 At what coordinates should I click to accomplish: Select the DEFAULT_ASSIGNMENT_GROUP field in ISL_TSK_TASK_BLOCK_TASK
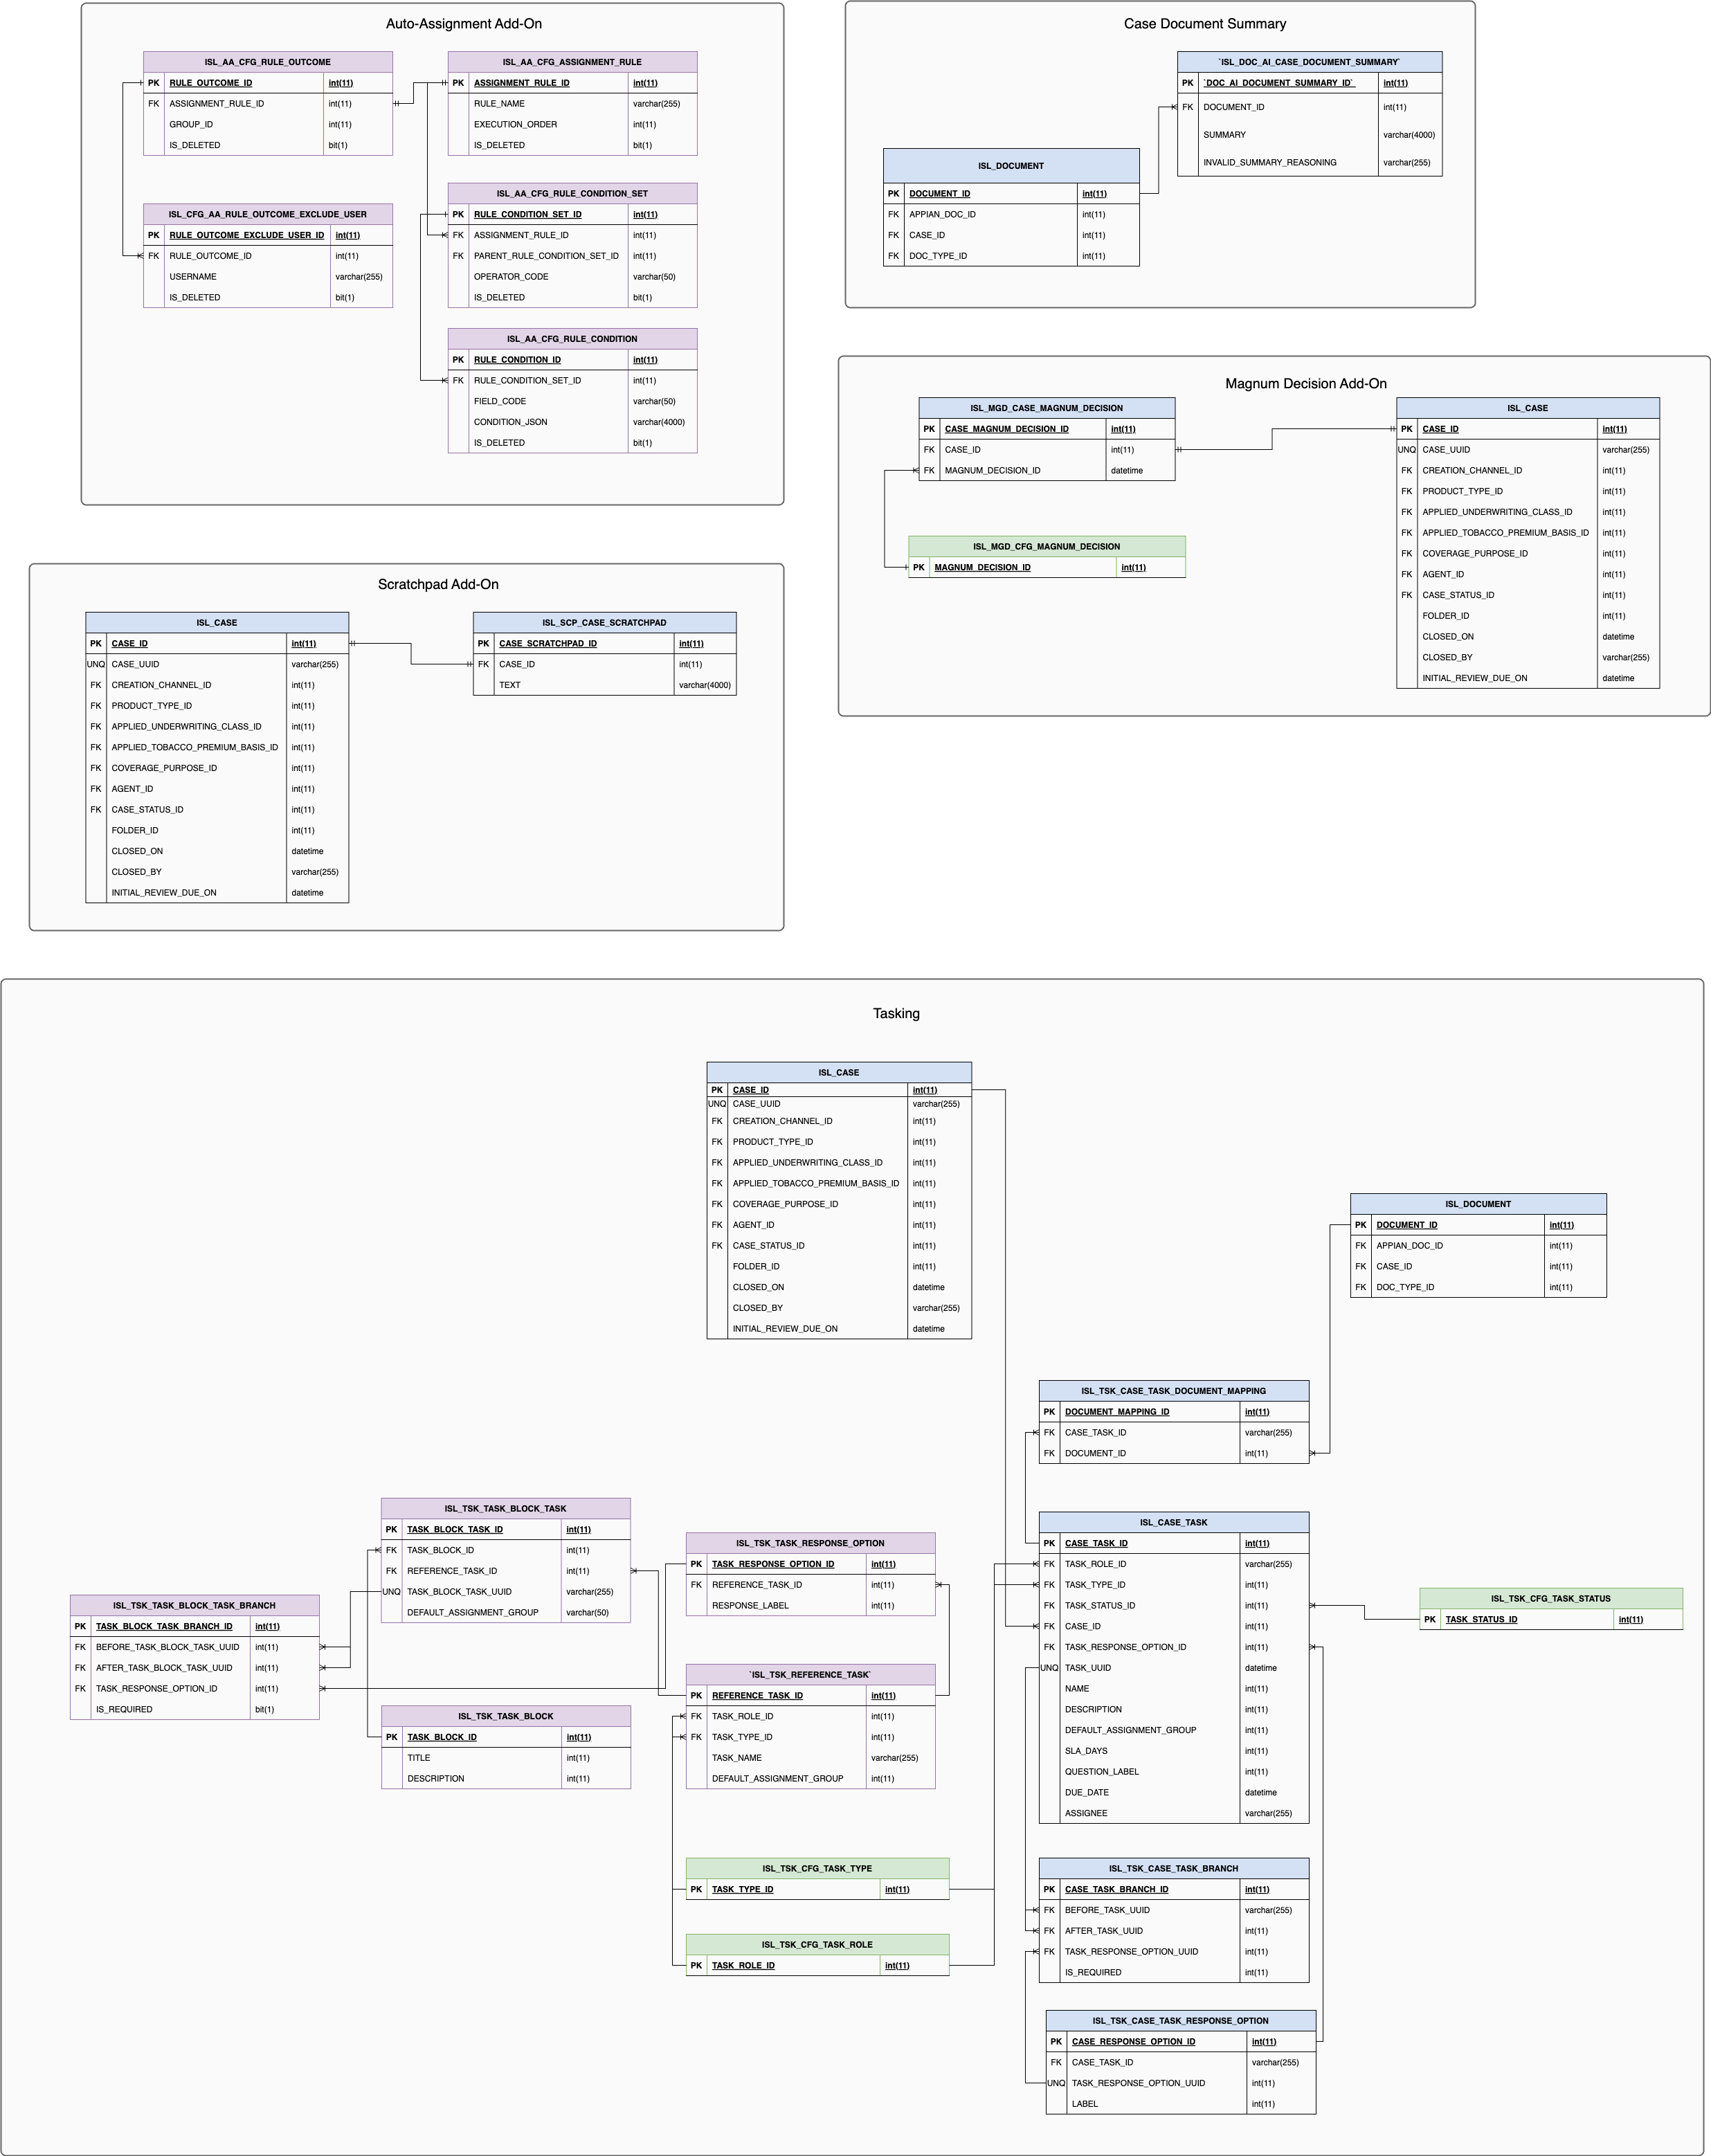pos(506,1613)
